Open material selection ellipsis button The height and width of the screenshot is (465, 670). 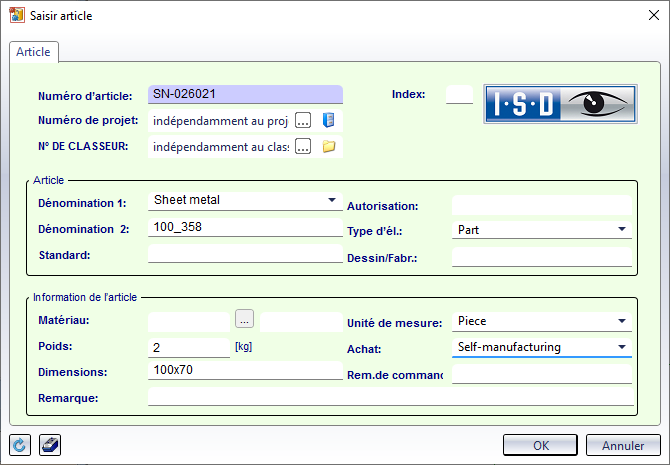245,319
